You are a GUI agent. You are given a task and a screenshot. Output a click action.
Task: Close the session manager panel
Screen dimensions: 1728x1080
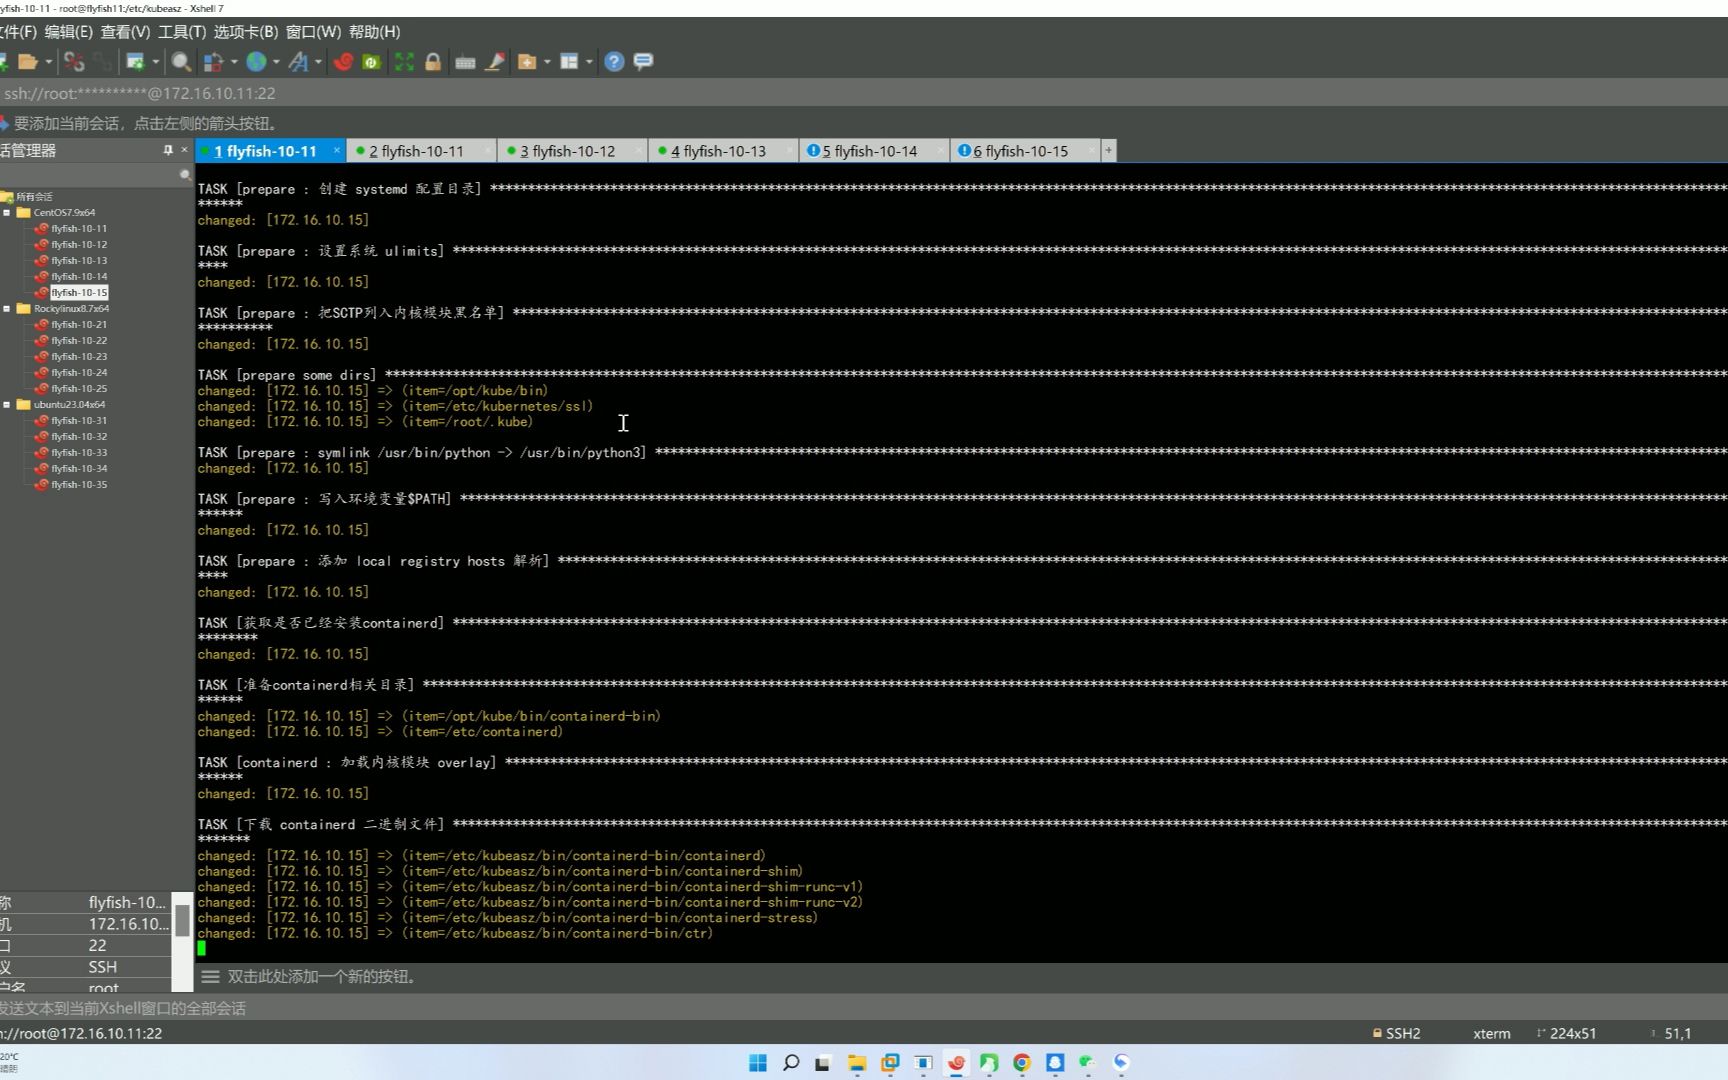184,150
